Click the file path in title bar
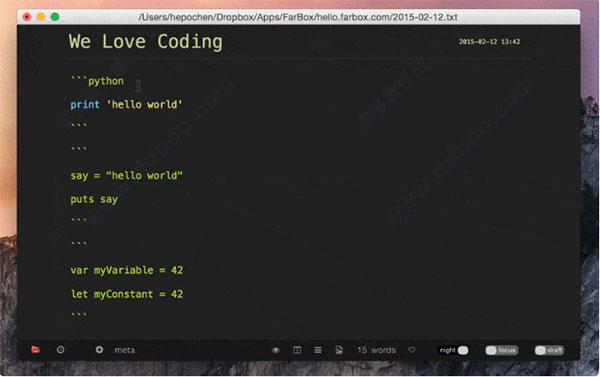The width and height of the screenshot is (600, 377). [298, 17]
